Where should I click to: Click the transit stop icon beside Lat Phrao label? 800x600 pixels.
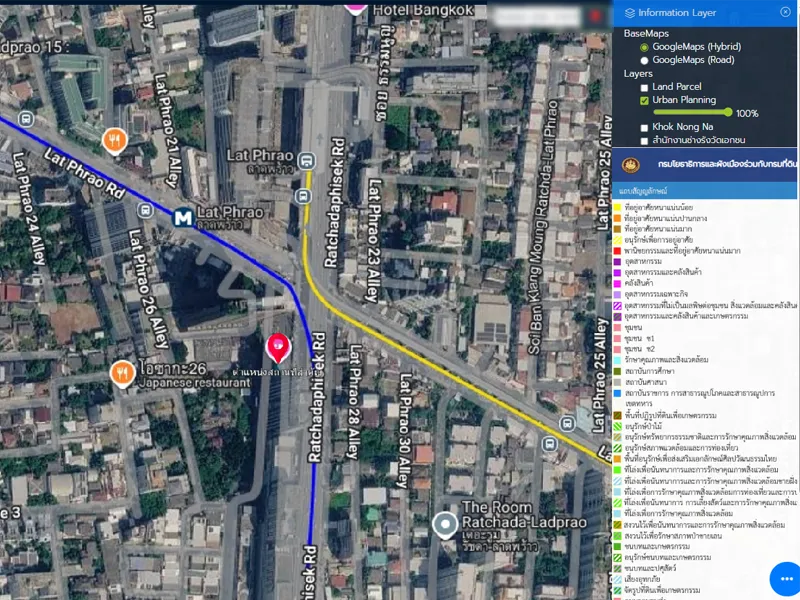[x=306, y=159]
